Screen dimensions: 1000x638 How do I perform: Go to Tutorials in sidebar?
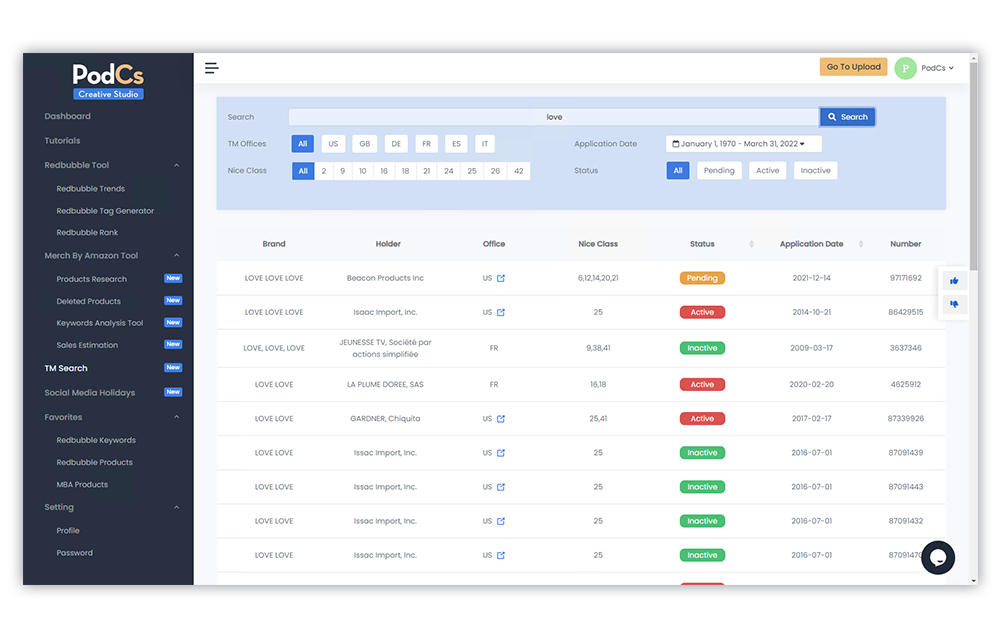62,140
